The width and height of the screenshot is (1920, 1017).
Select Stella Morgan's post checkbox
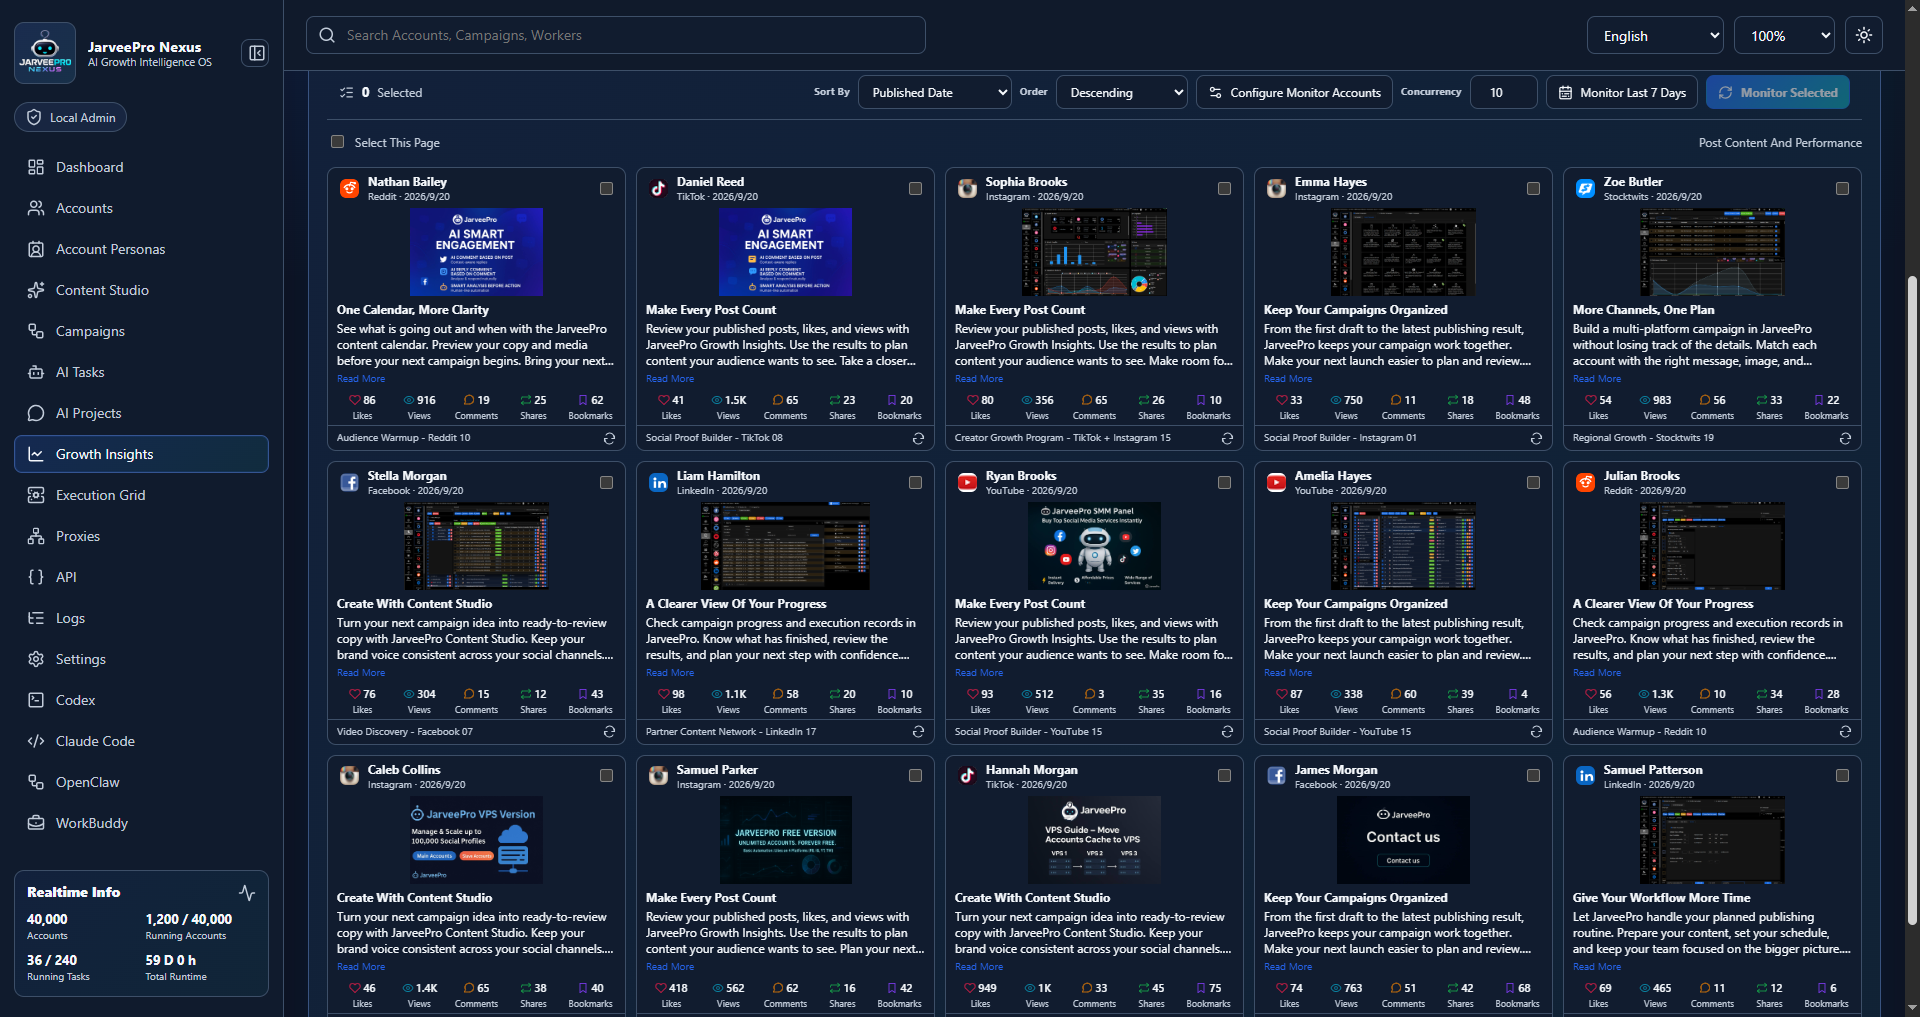(x=606, y=482)
